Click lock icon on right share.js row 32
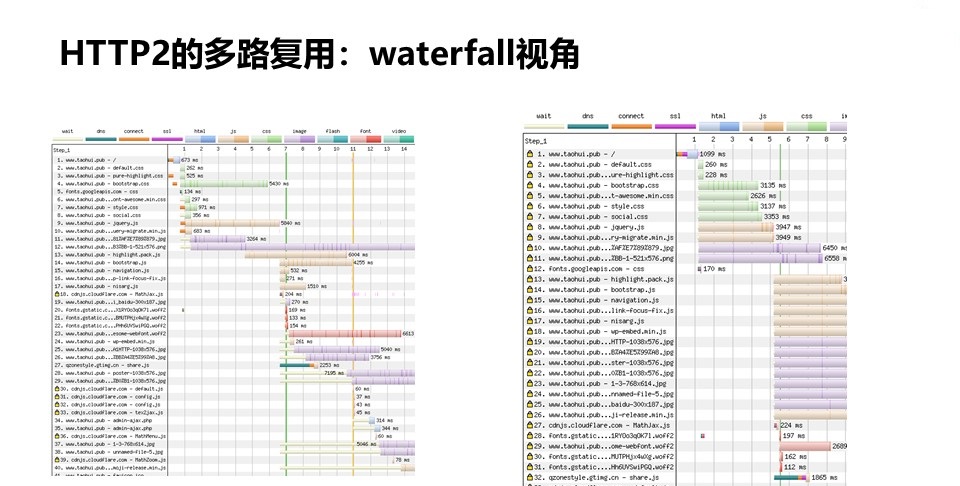Image resolution: width=960 pixels, height=486 pixels. (x=530, y=477)
